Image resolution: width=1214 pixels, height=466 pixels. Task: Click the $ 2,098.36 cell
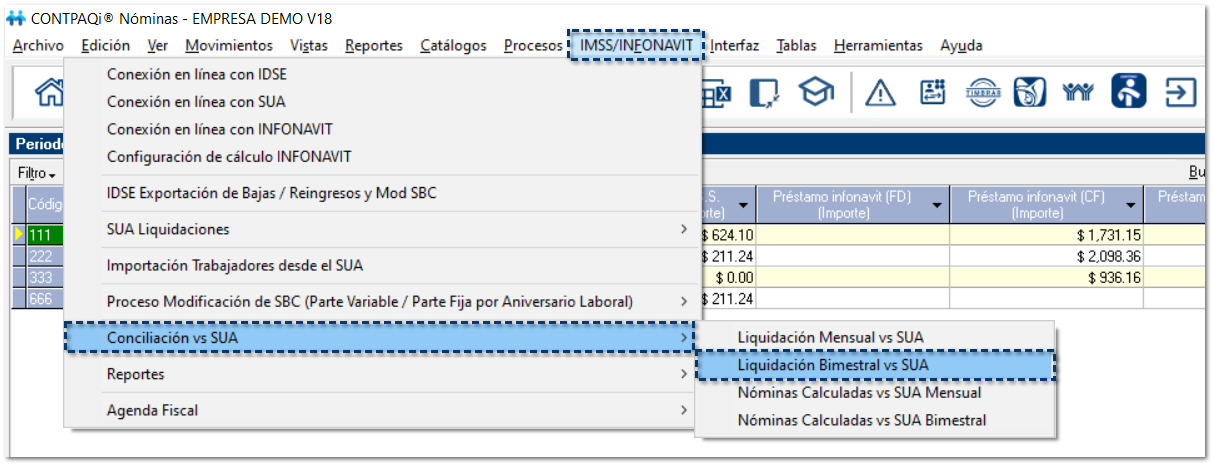point(1047,255)
